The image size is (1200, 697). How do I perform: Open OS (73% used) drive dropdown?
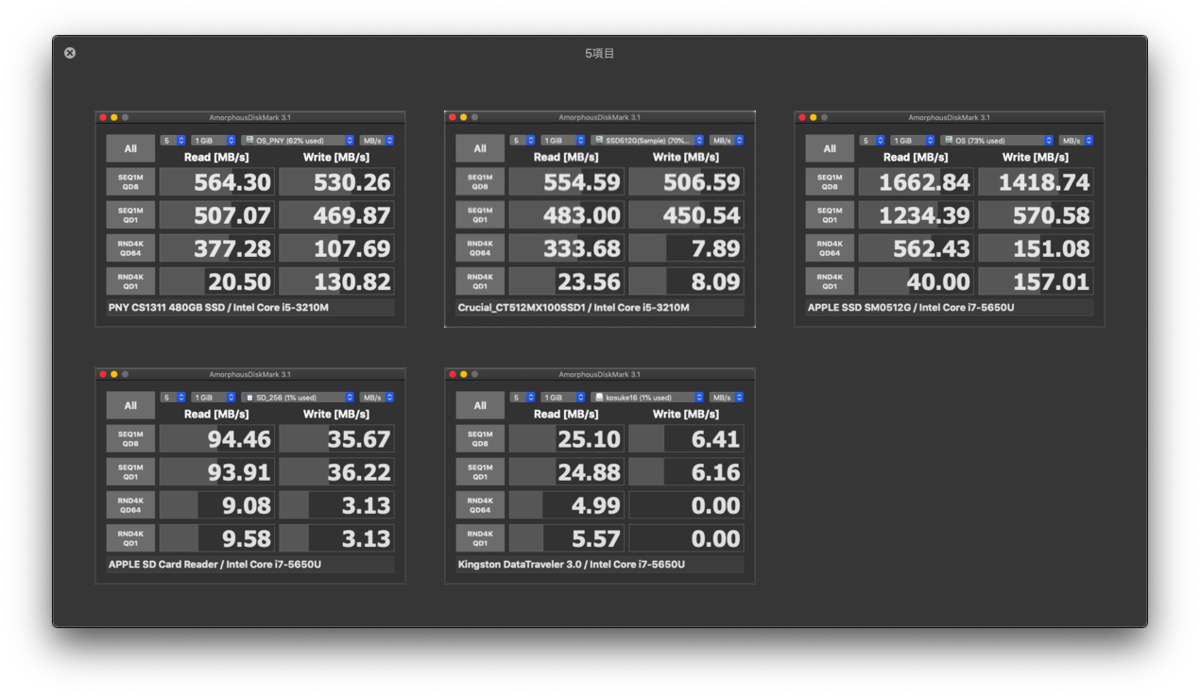click(x=997, y=141)
